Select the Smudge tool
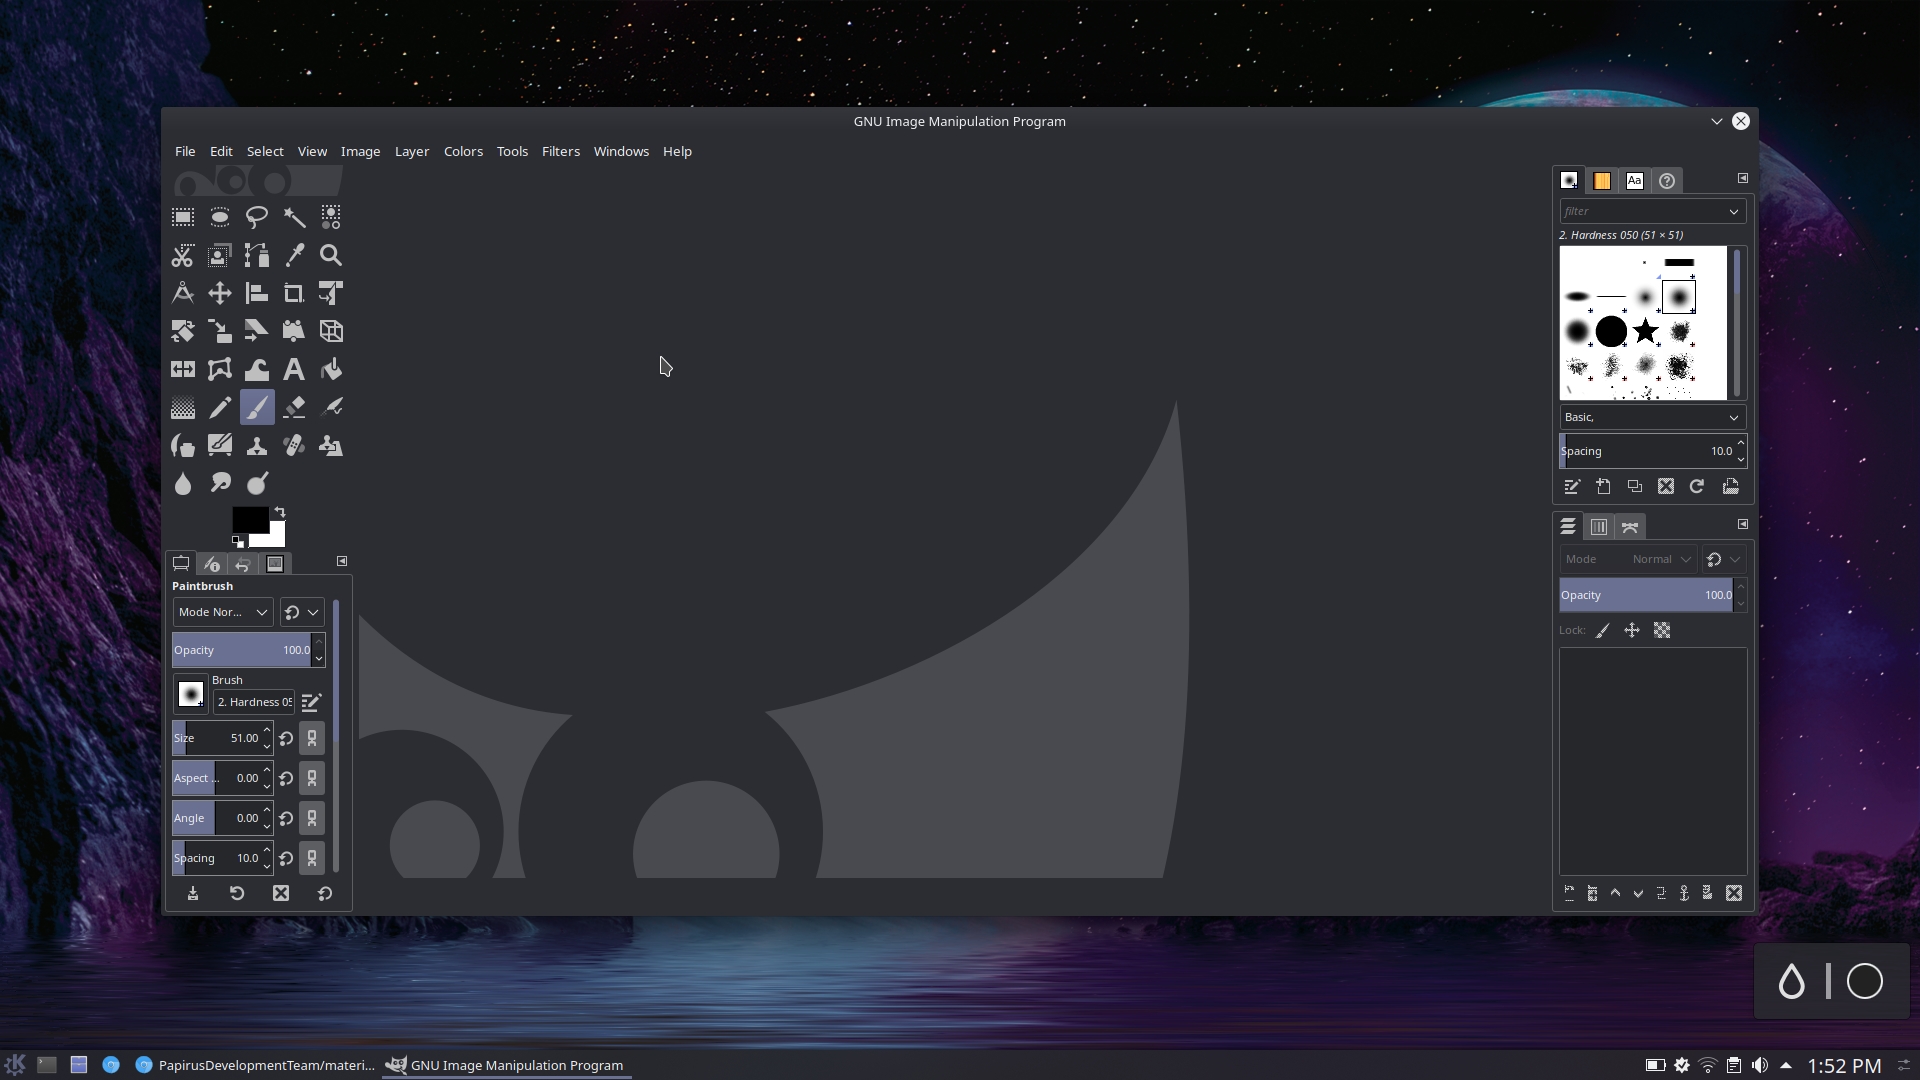 point(220,483)
